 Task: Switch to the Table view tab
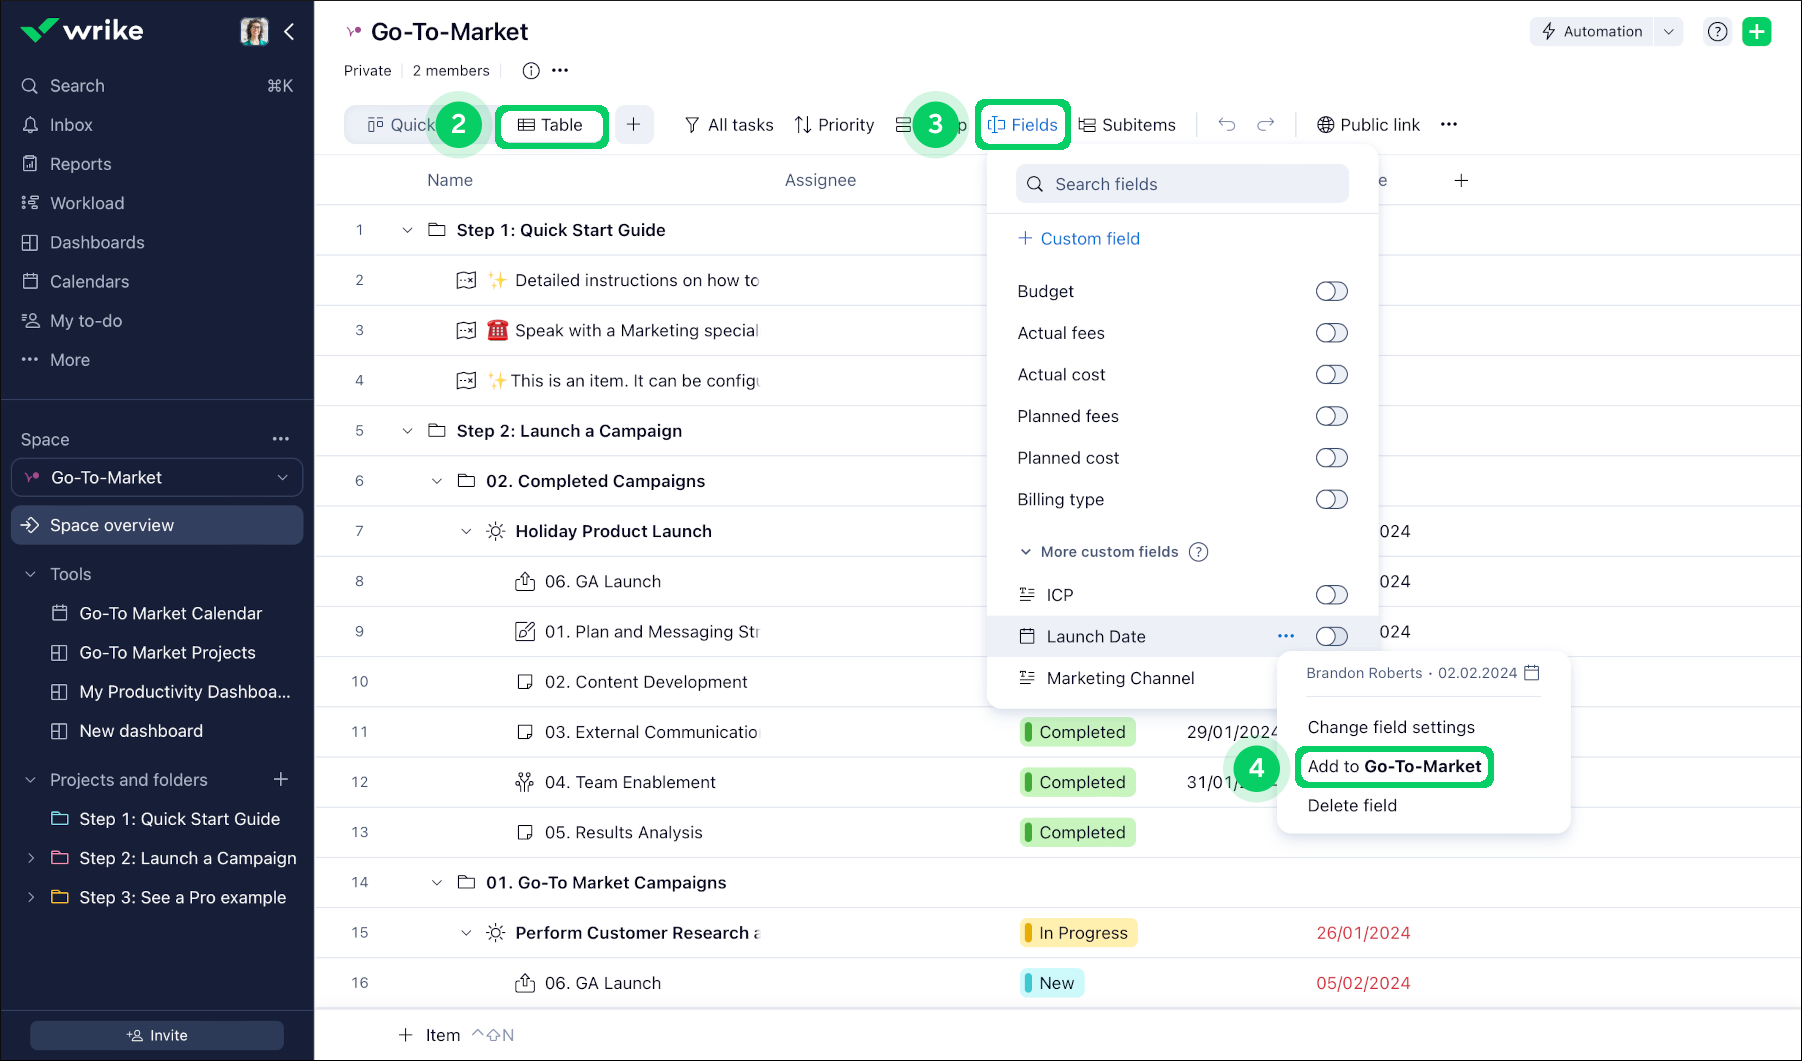coord(550,125)
